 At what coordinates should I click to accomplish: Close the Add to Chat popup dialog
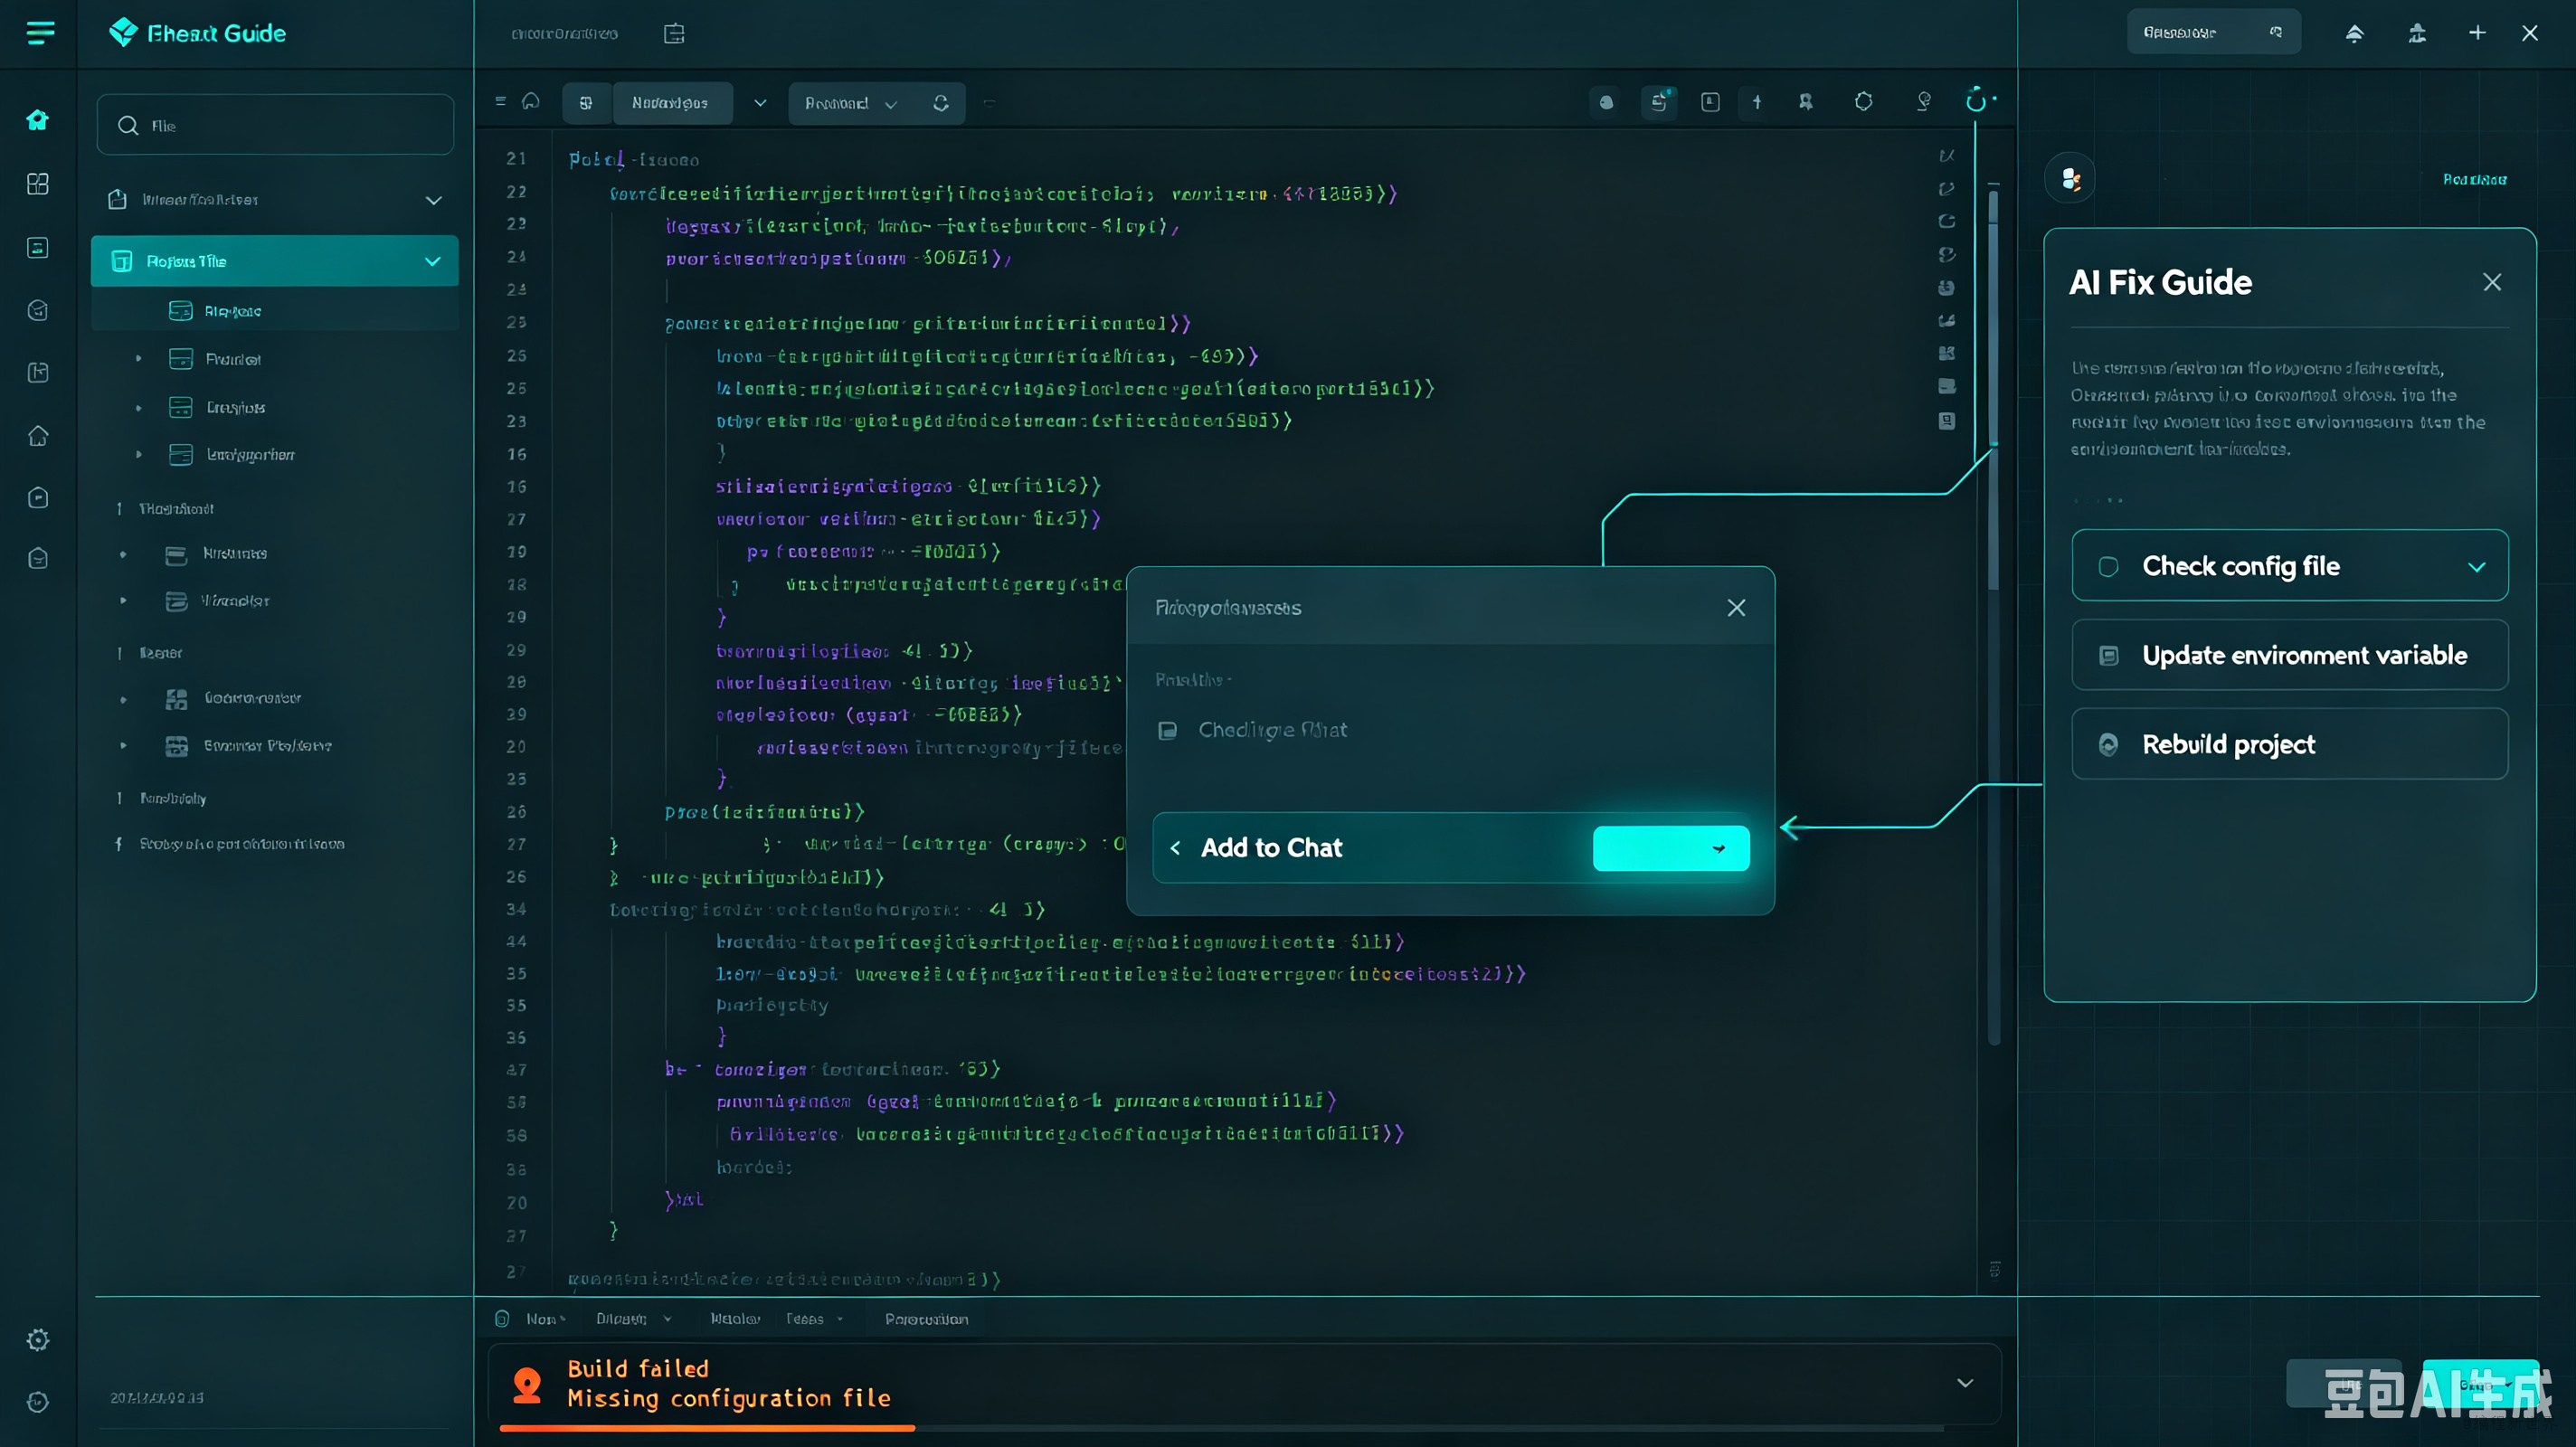1736,608
